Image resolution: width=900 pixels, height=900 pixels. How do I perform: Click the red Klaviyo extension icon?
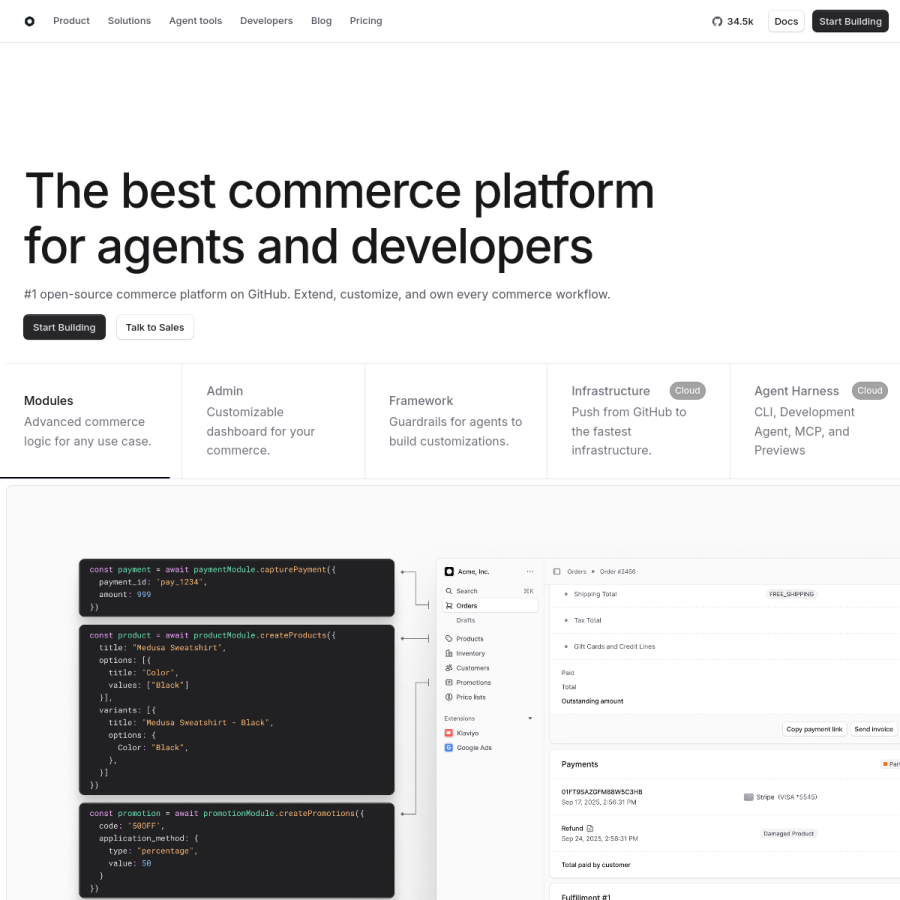pos(449,734)
